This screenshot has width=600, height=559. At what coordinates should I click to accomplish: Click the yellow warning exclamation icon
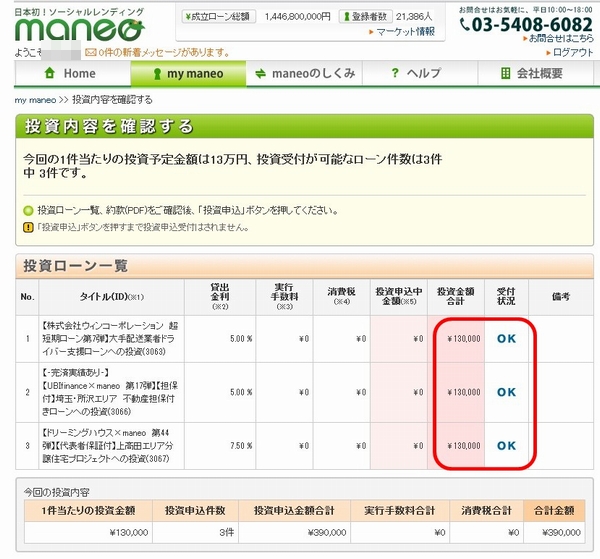click(28, 227)
